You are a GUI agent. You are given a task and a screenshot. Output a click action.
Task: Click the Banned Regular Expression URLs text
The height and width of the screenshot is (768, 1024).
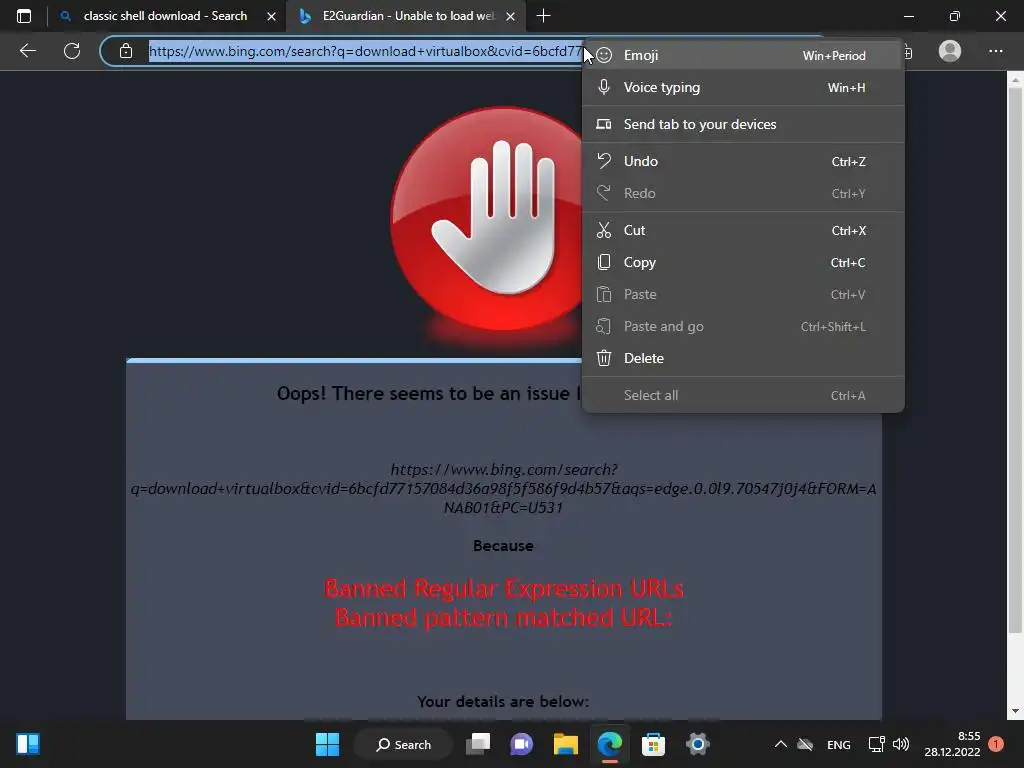(504, 588)
